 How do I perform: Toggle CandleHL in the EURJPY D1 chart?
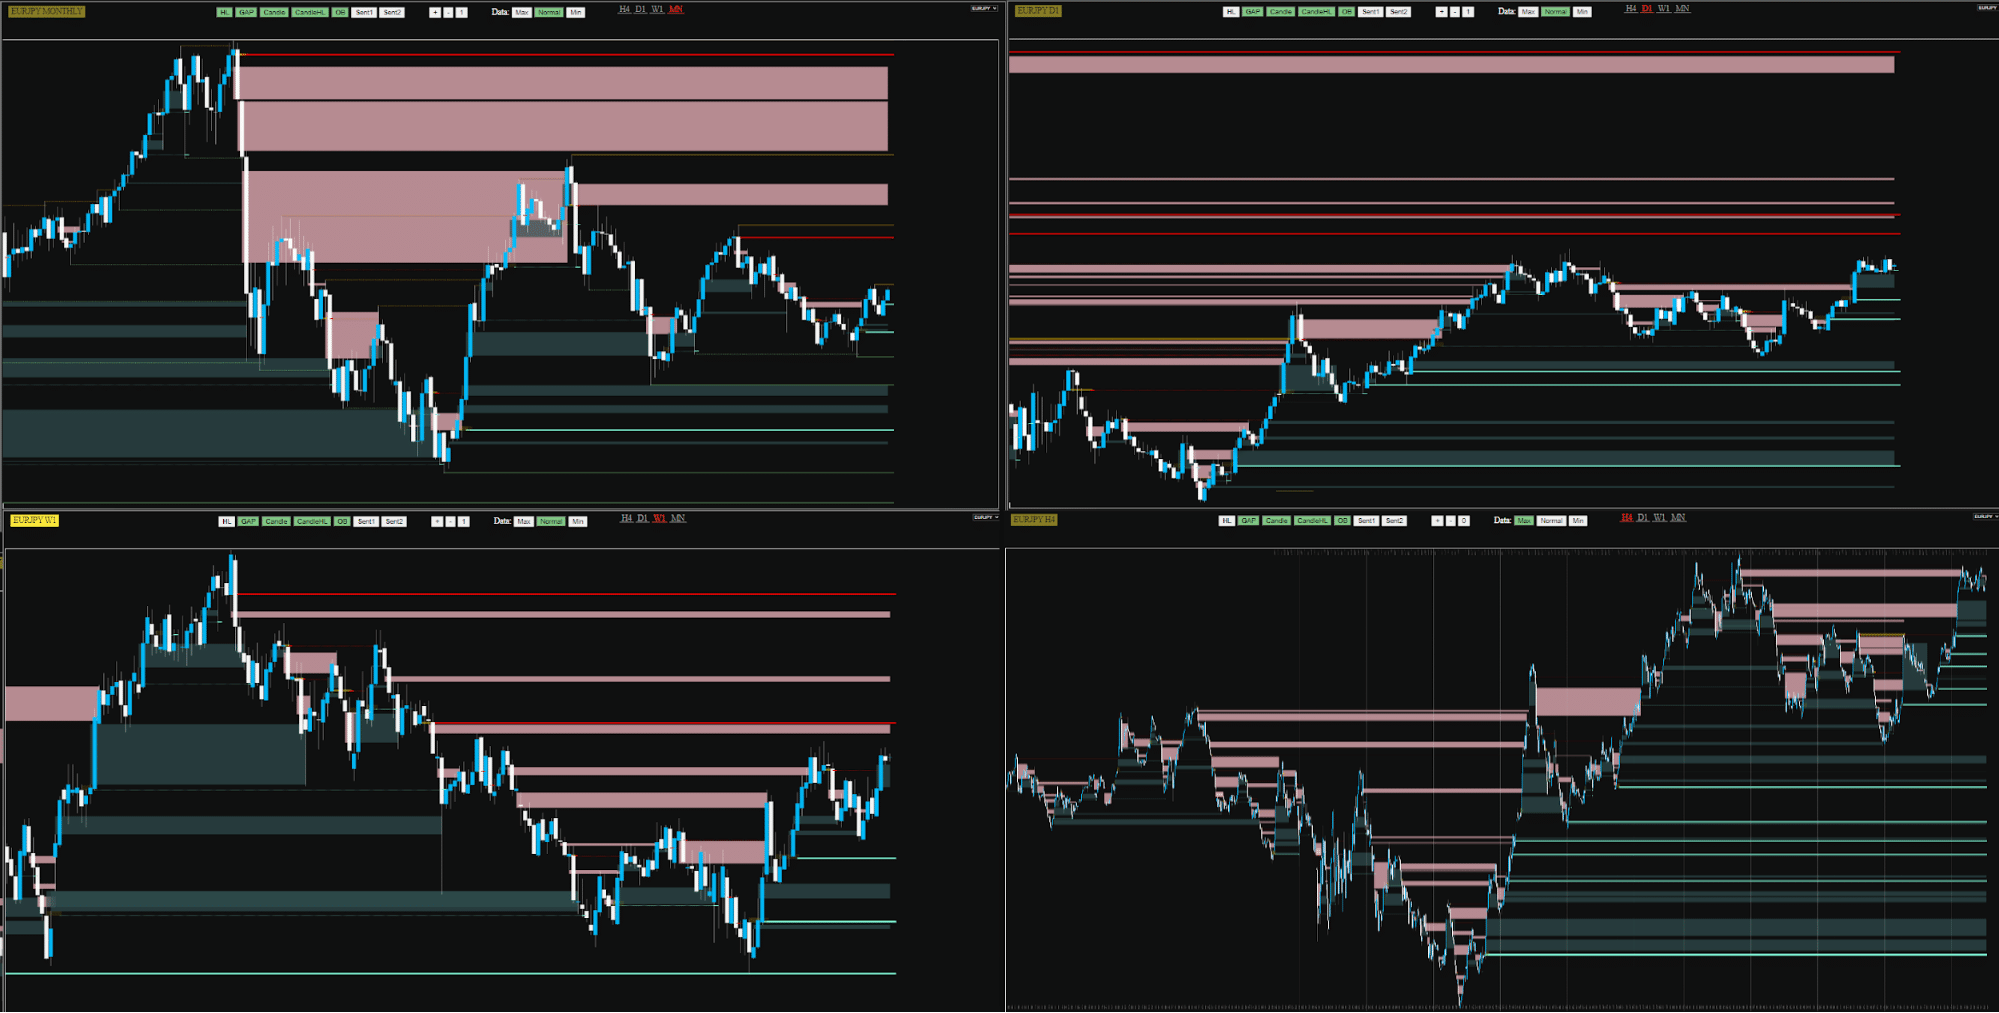click(1316, 12)
